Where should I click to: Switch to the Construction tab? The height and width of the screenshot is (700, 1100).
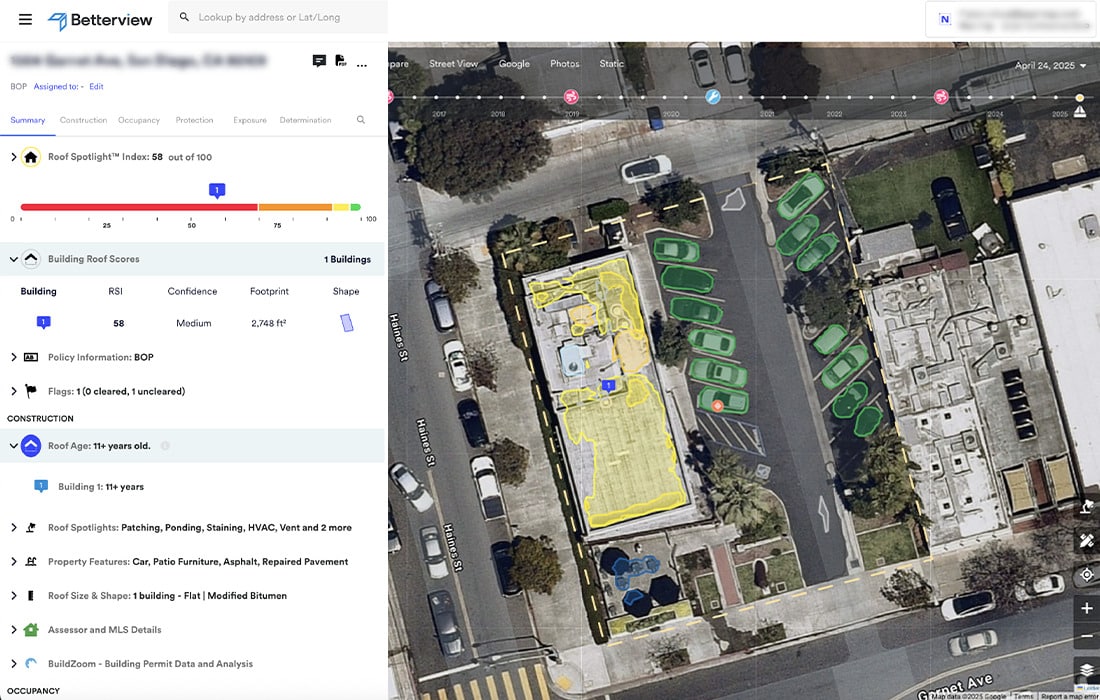[x=83, y=120]
